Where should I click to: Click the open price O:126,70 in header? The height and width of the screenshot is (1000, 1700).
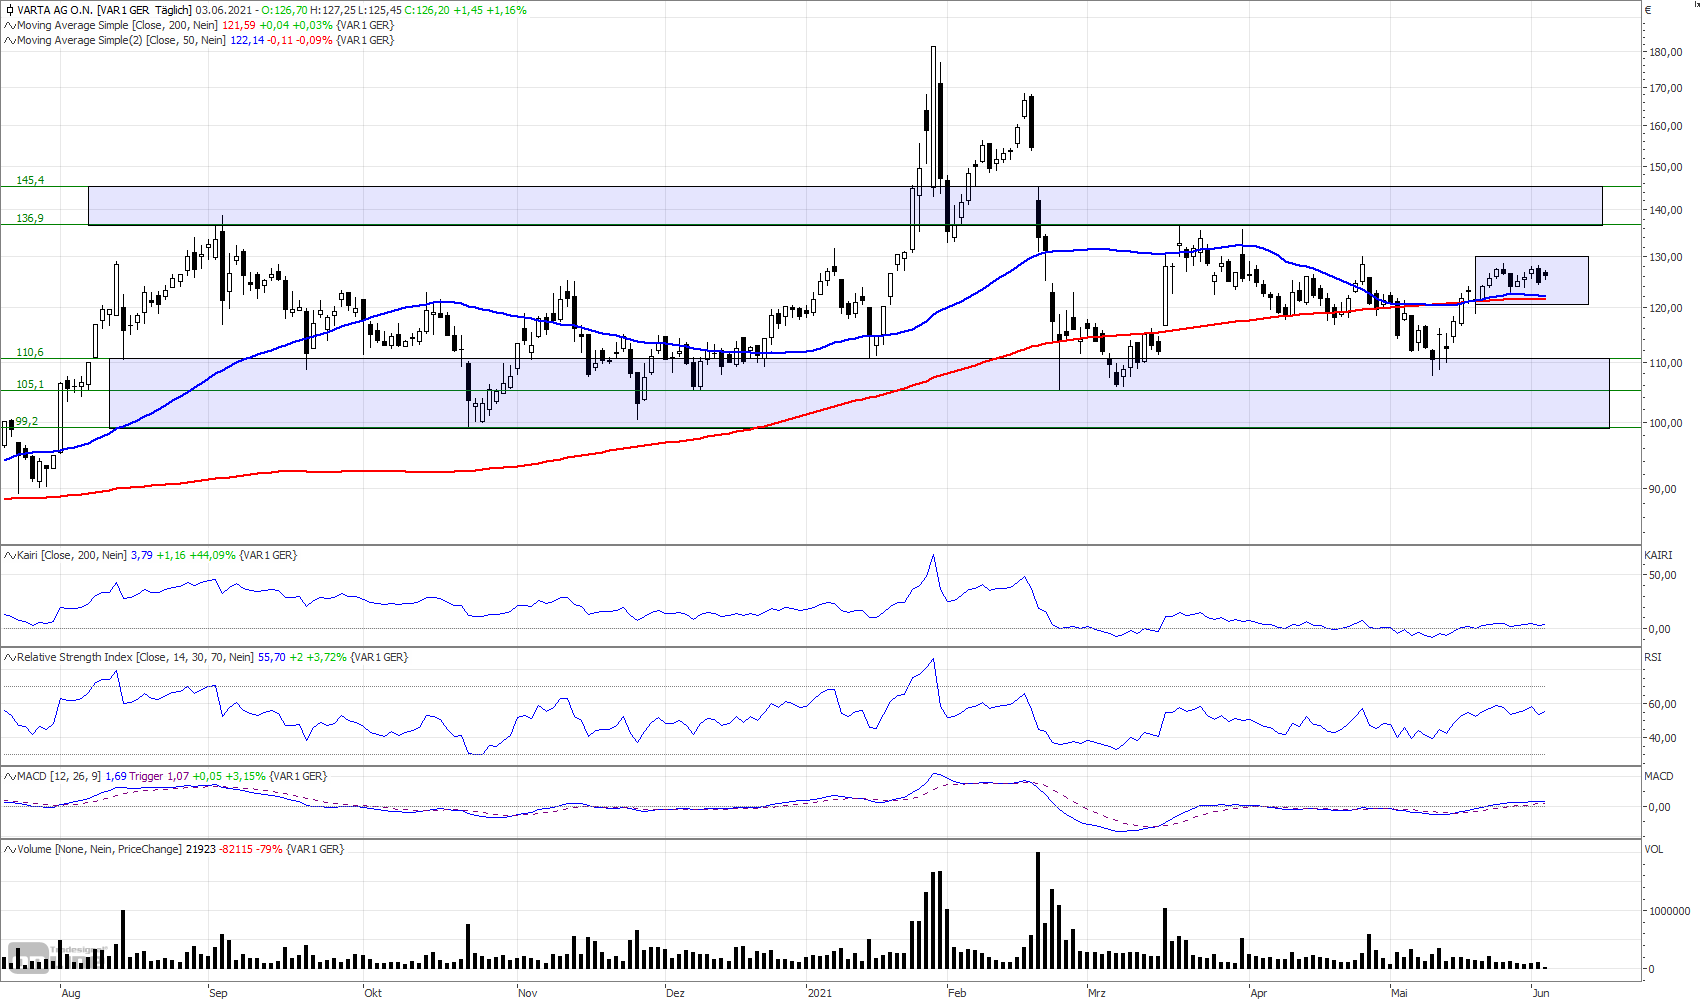(x=284, y=10)
